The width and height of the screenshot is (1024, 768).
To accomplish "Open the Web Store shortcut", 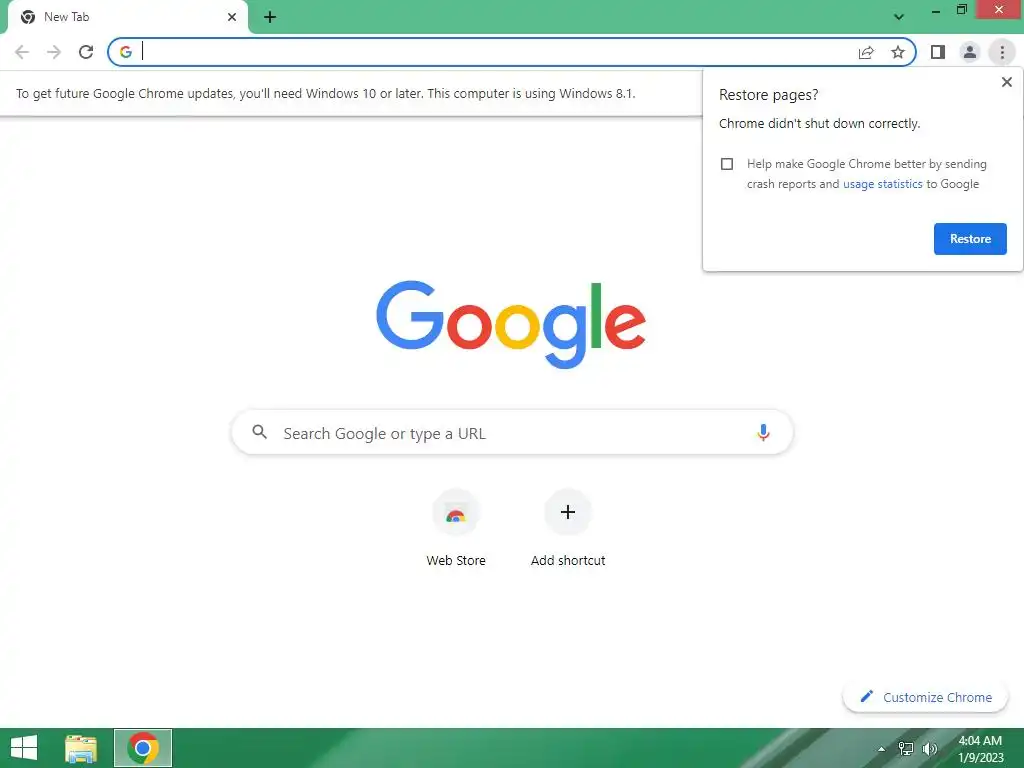I will tap(456, 528).
